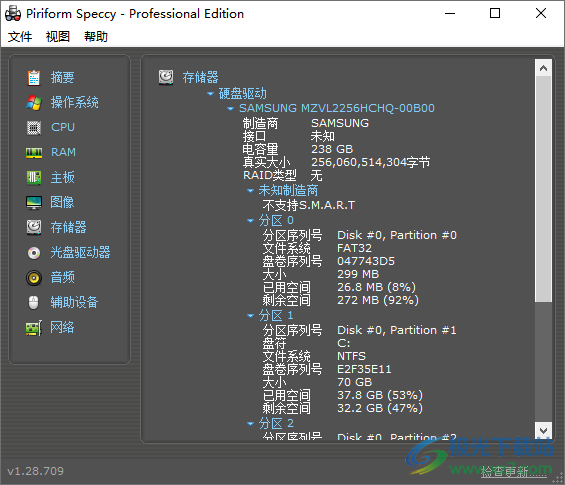This screenshot has height=485, width=565.
Task: Click the value 256,060,514,304字节
Action: tap(371, 163)
